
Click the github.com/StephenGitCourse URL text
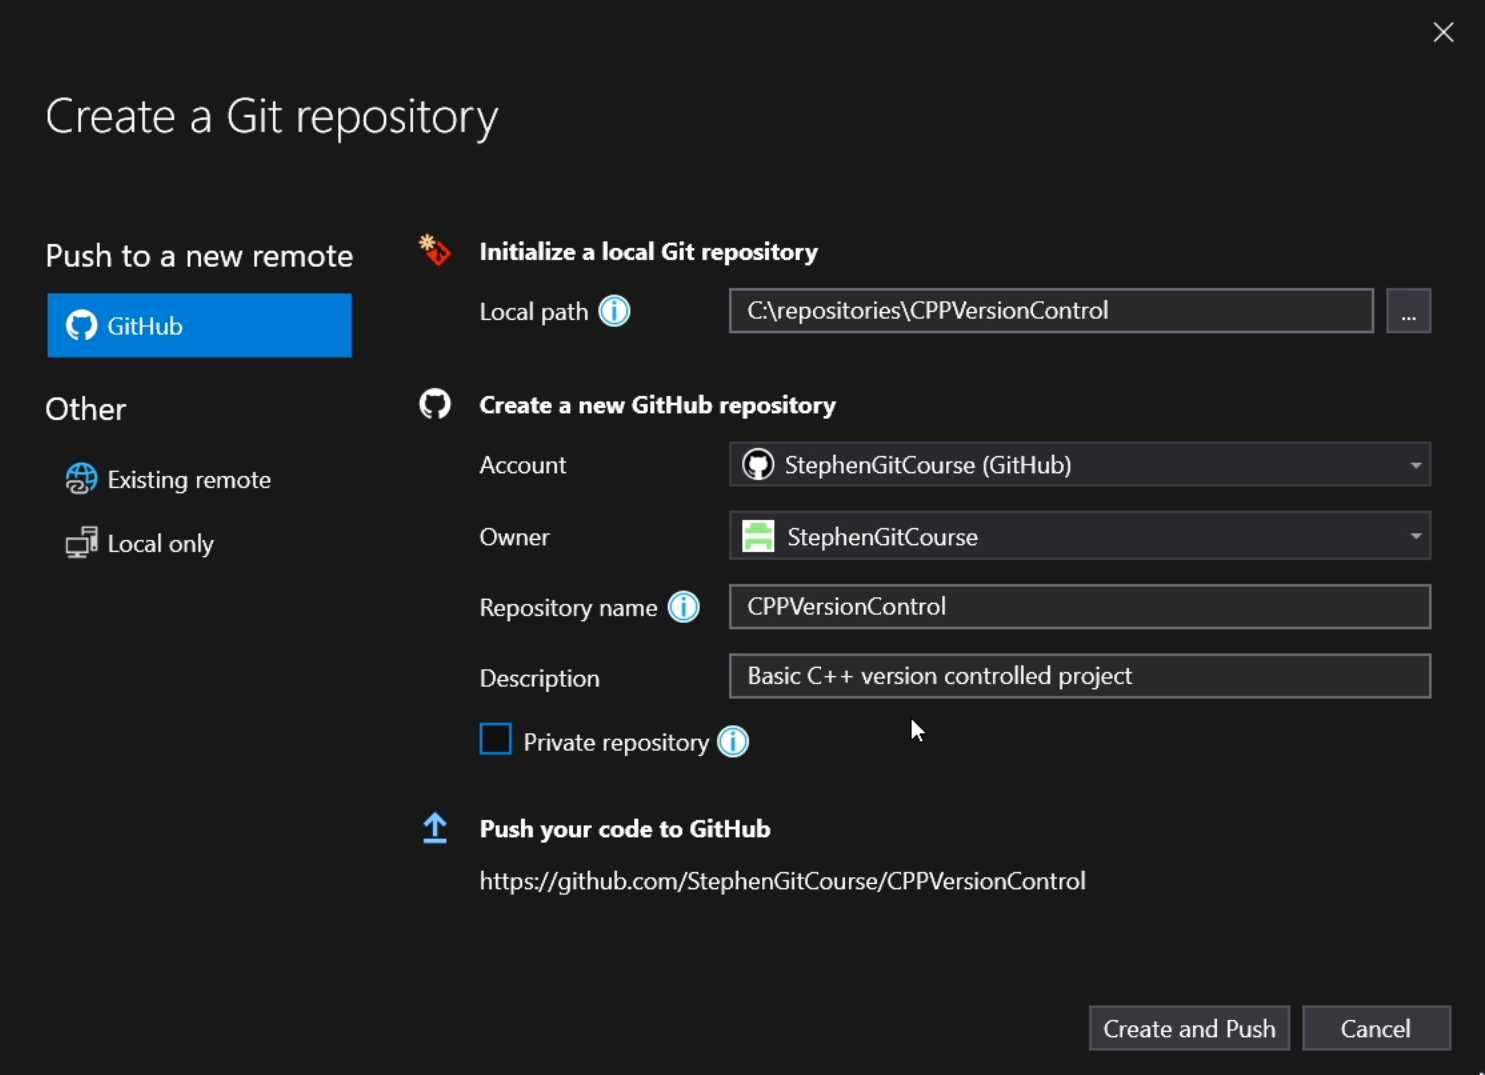point(782,881)
